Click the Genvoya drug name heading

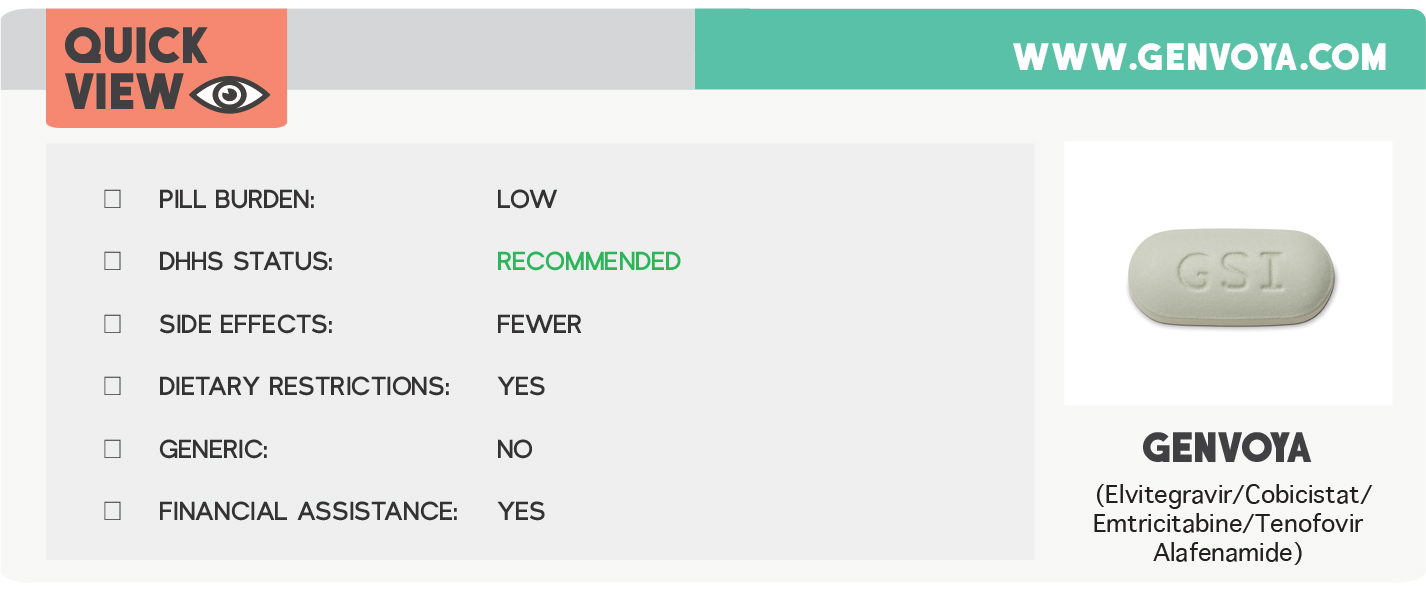pyautogui.click(x=1226, y=447)
